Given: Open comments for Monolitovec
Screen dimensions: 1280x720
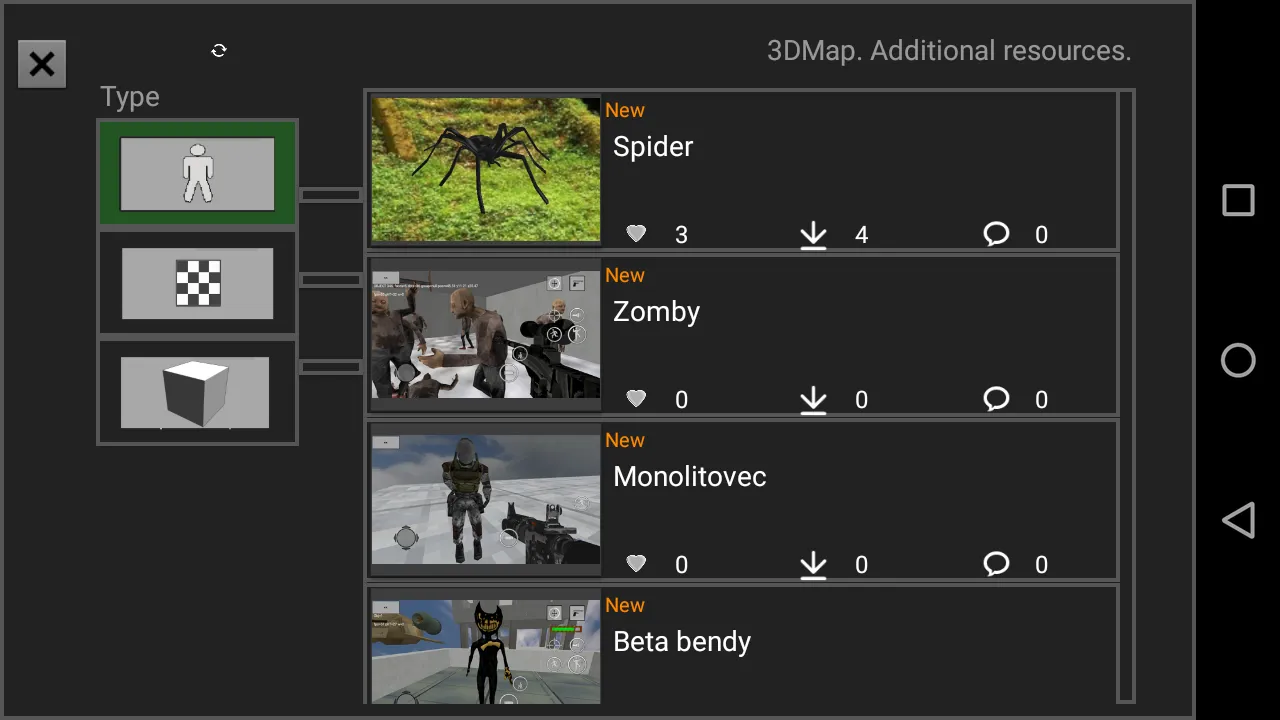Looking at the screenshot, I should 996,564.
